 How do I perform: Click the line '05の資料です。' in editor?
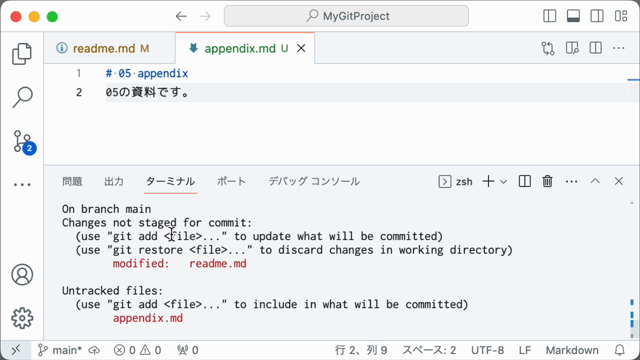[x=148, y=92]
